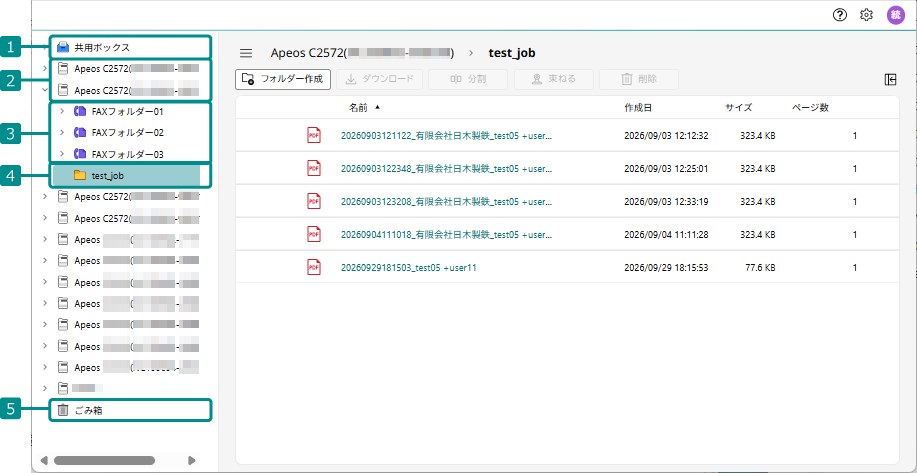Click the ダウンロード button
The image size is (917, 473).
click(380, 79)
